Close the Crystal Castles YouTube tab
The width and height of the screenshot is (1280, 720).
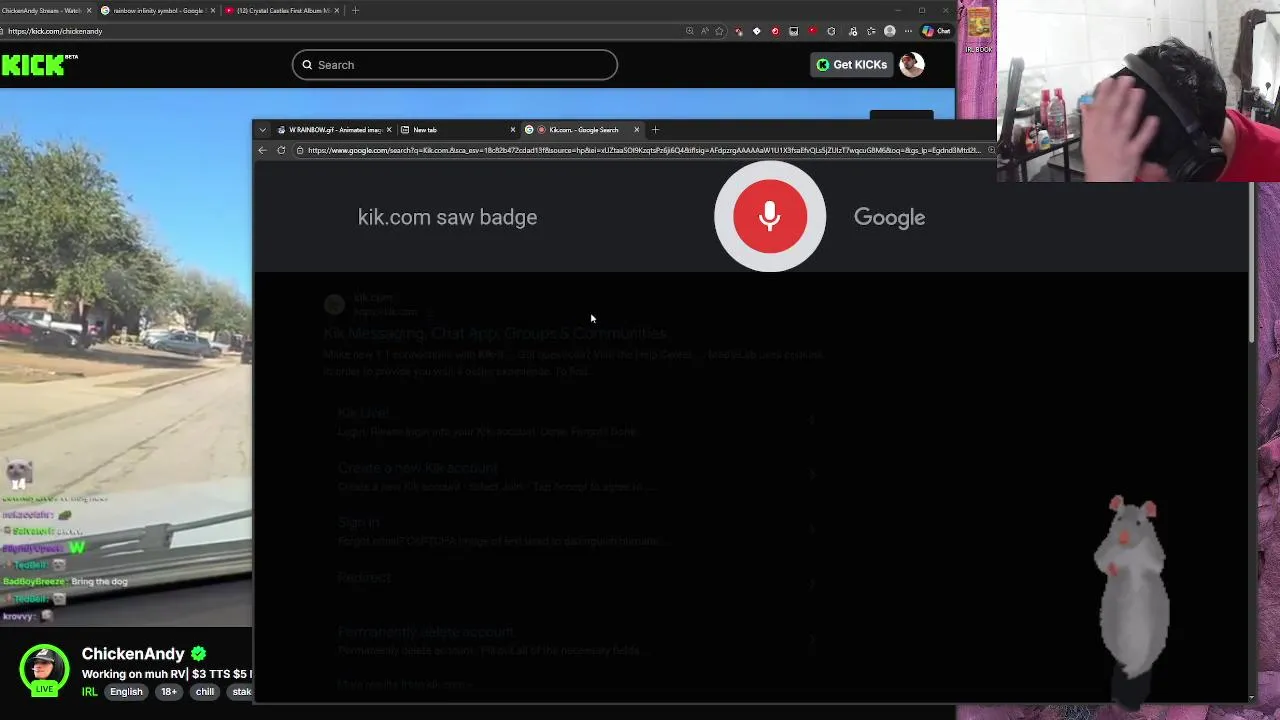pyautogui.click(x=336, y=10)
